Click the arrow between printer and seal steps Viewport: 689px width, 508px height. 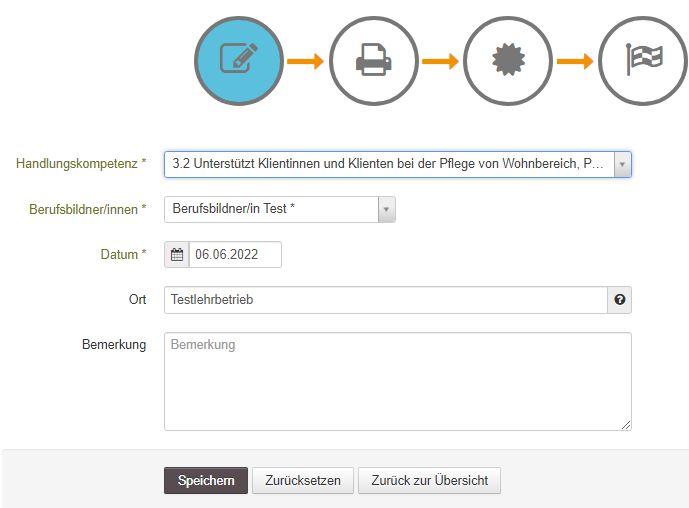tap(440, 62)
